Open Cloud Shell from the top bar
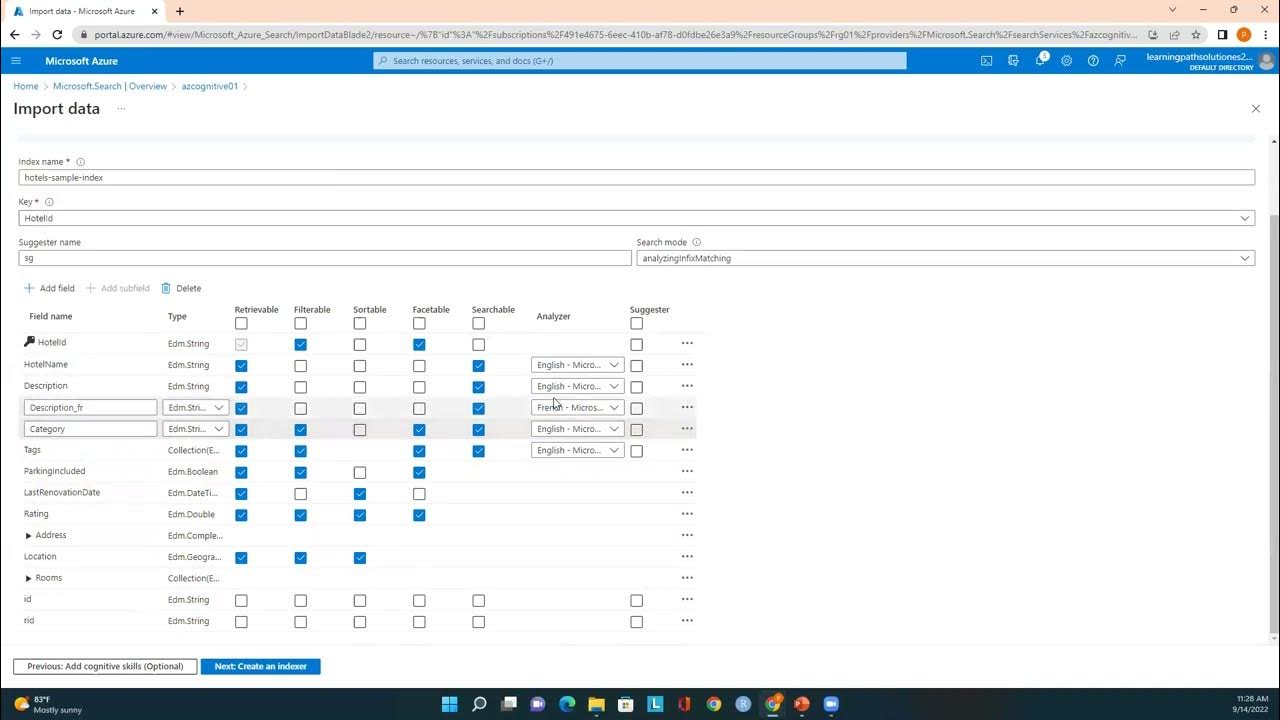This screenshot has width=1280, height=720. pyautogui.click(x=986, y=61)
